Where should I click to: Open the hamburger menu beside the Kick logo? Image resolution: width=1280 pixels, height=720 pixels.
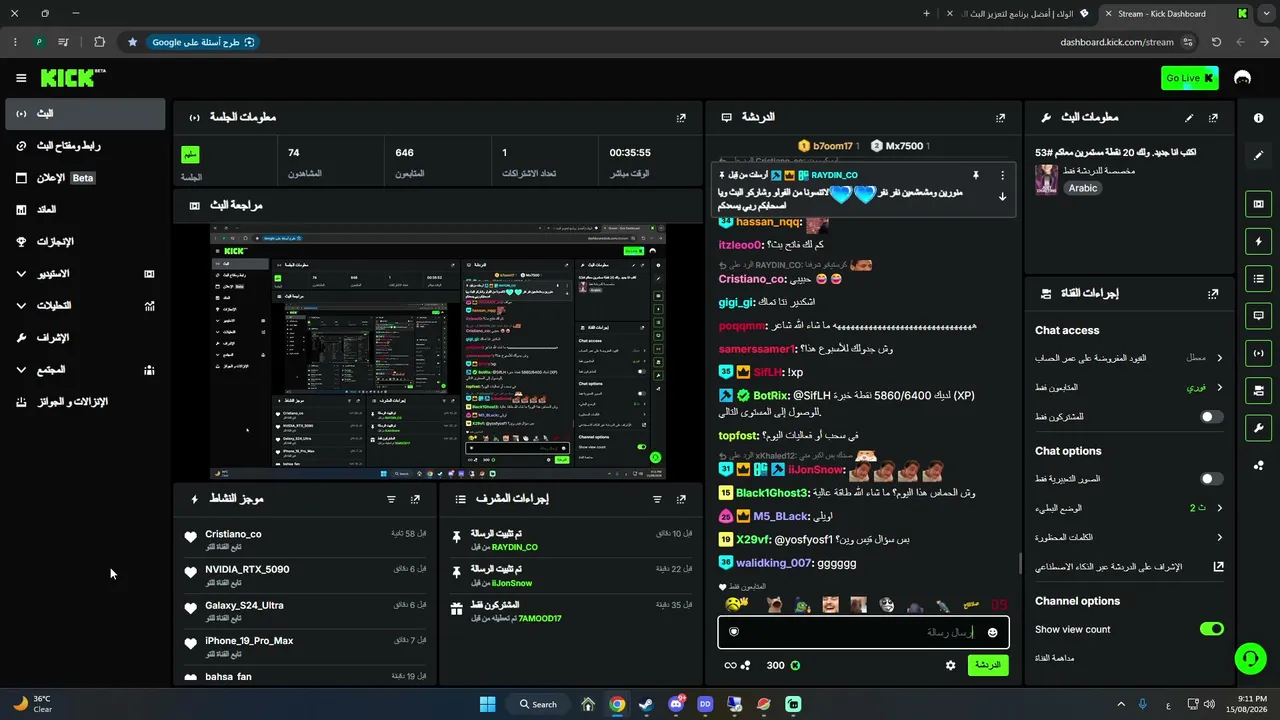21,78
